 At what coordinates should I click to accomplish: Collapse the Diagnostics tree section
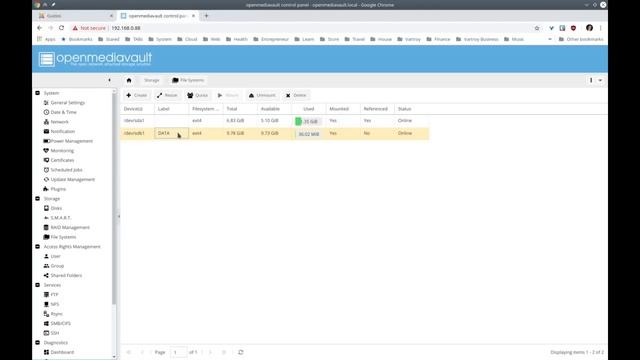pyautogui.click(x=38, y=343)
